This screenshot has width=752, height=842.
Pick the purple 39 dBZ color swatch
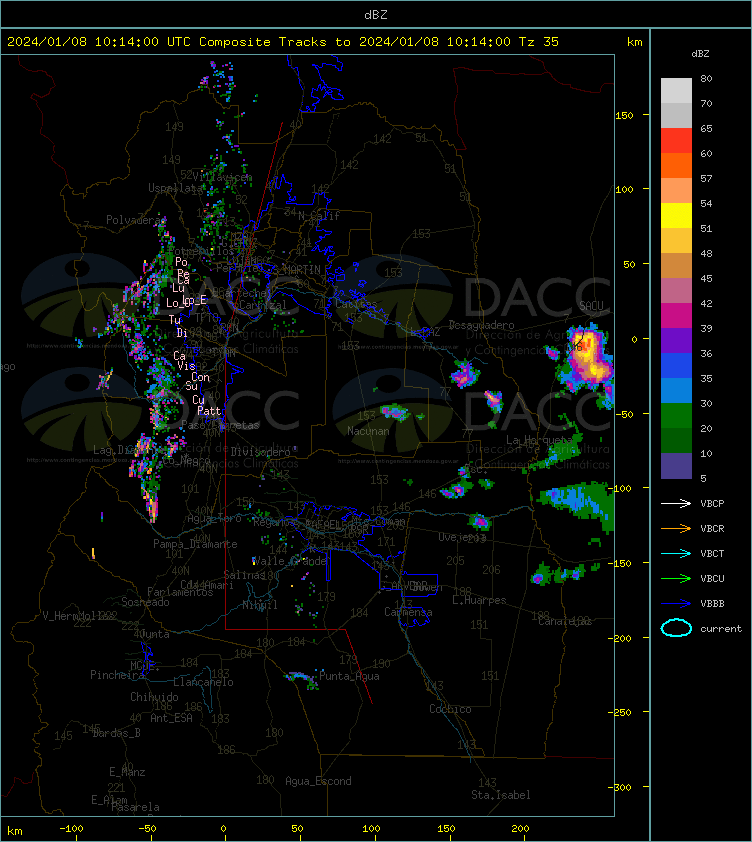676,340
